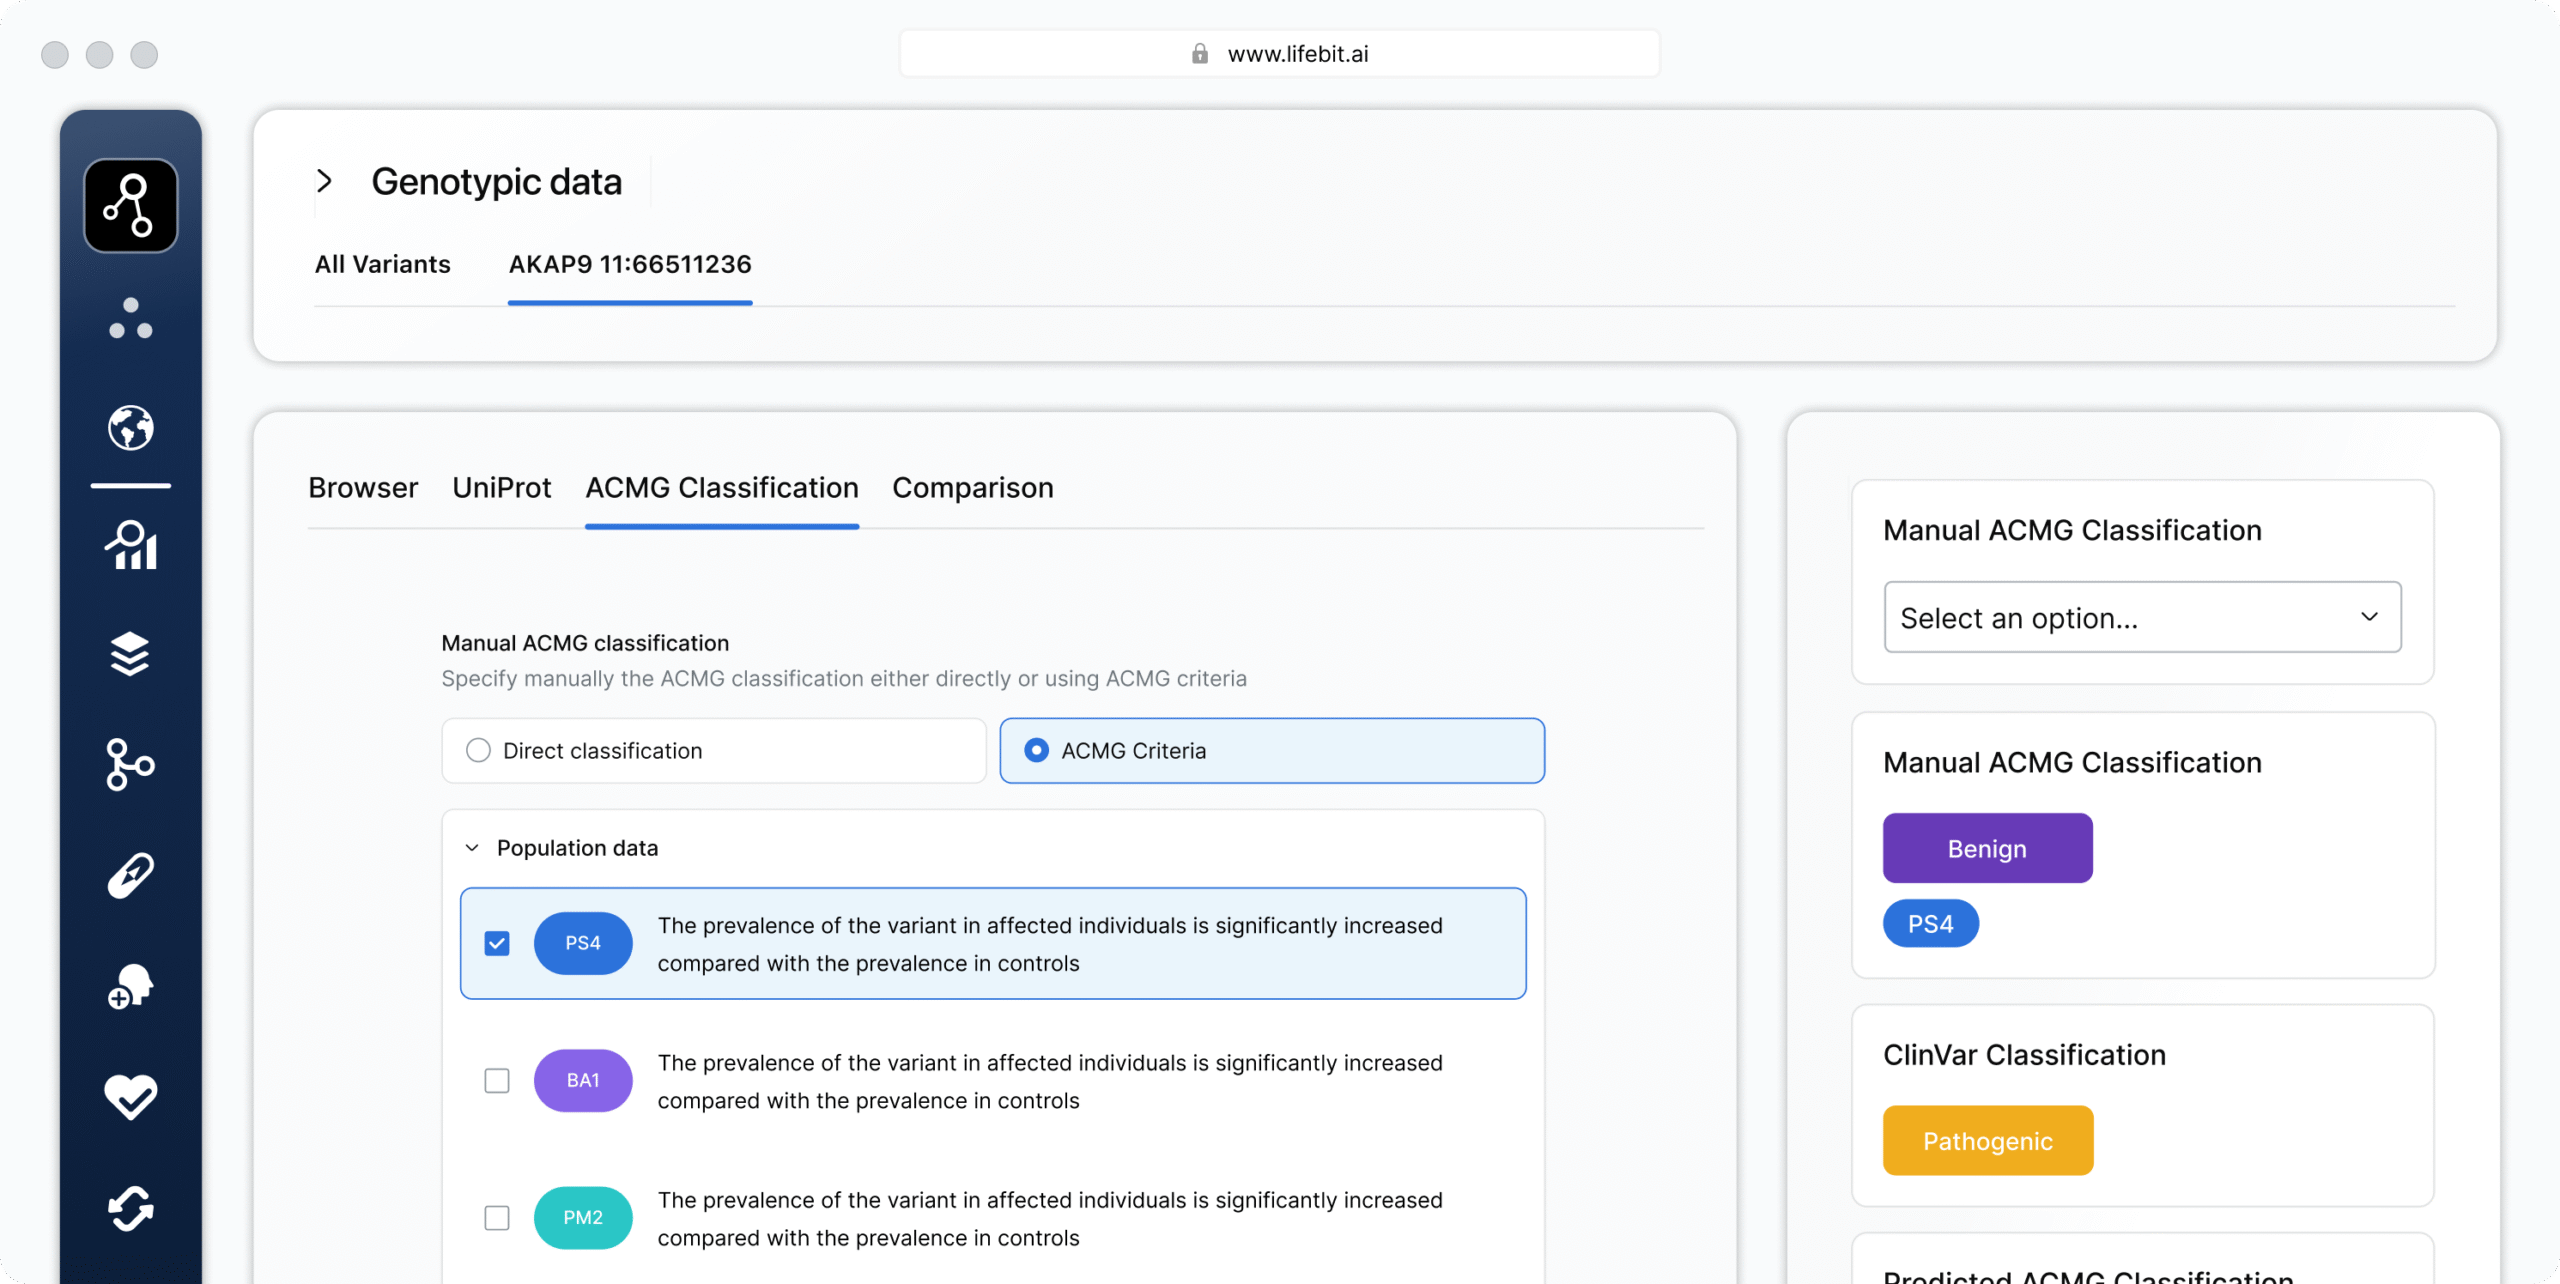
Task: Click the stacked layers sidebar icon
Action: click(x=130, y=654)
